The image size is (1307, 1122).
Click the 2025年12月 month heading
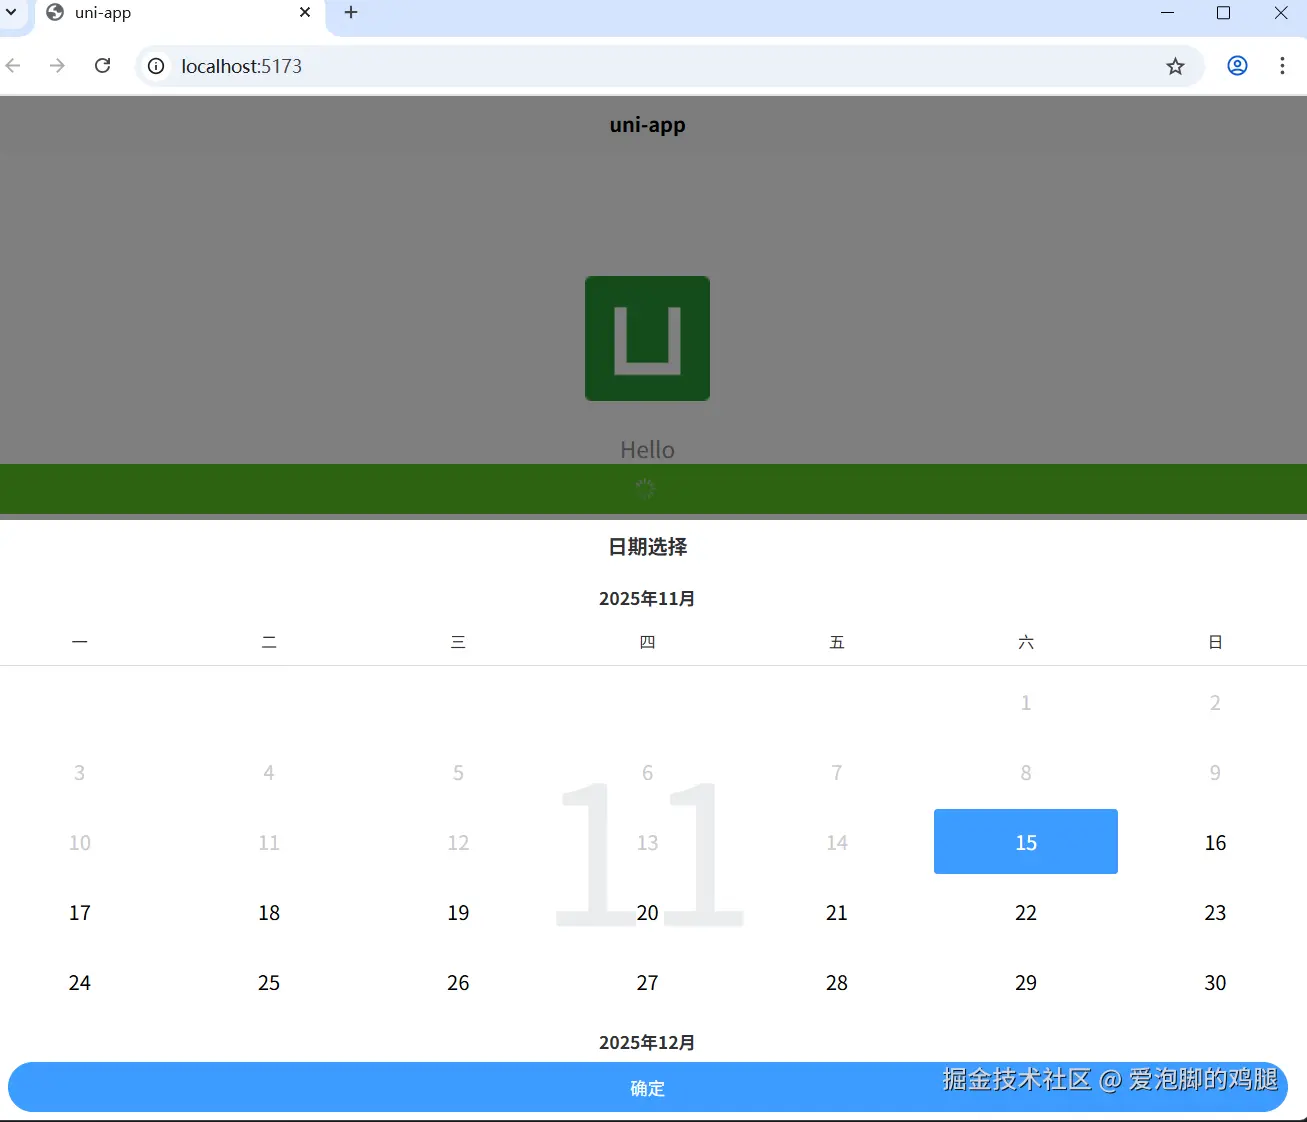(x=647, y=1043)
